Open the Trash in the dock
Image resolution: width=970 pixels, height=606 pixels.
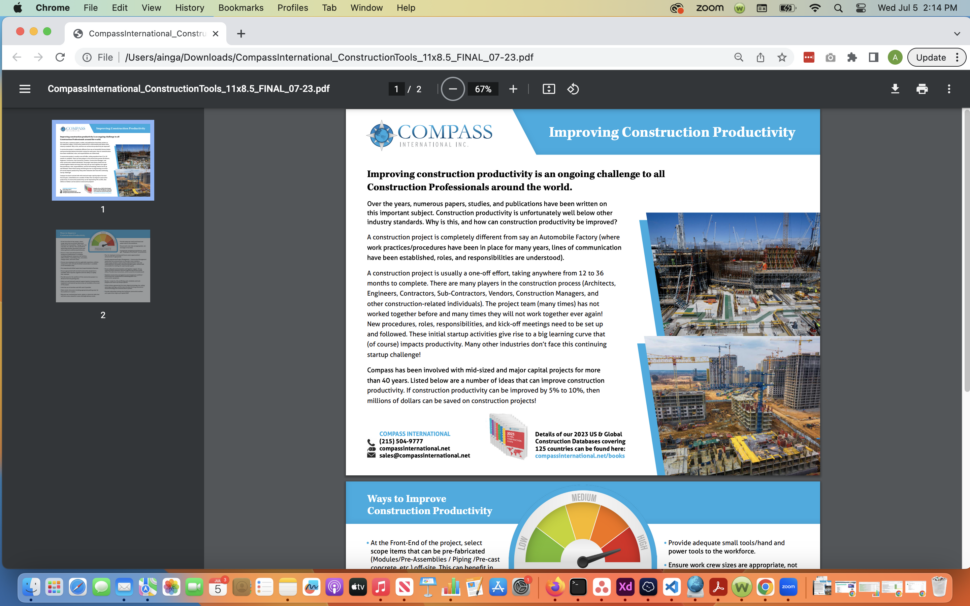tap(939, 586)
